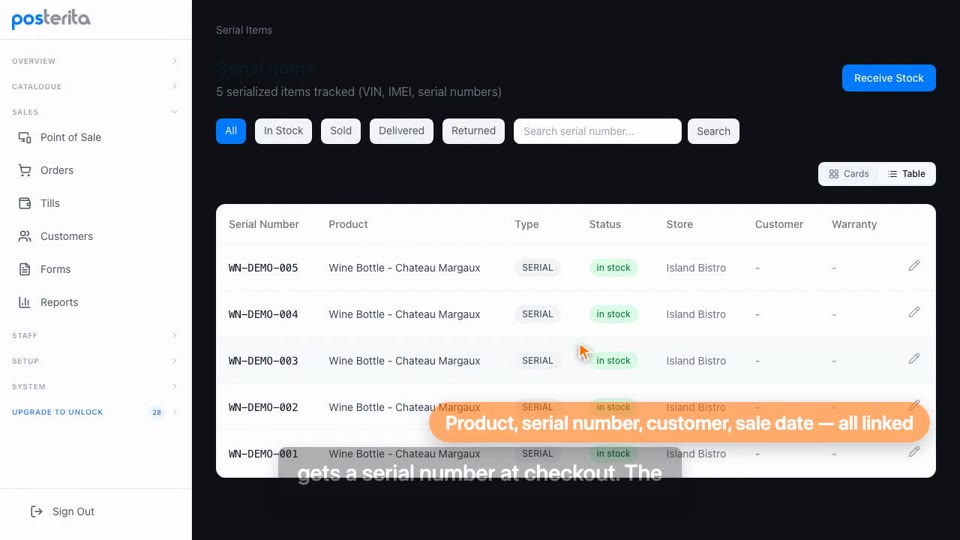The image size is (960, 540).
Task: Open Tills wallet icon in sidebar
Action: pyautogui.click(x=24, y=203)
